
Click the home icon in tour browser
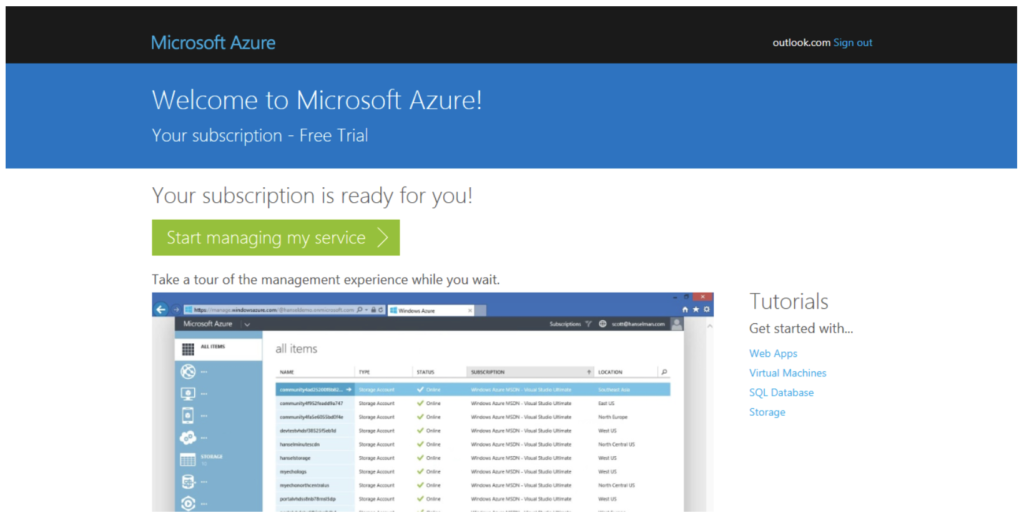click(x=685, y=310)
